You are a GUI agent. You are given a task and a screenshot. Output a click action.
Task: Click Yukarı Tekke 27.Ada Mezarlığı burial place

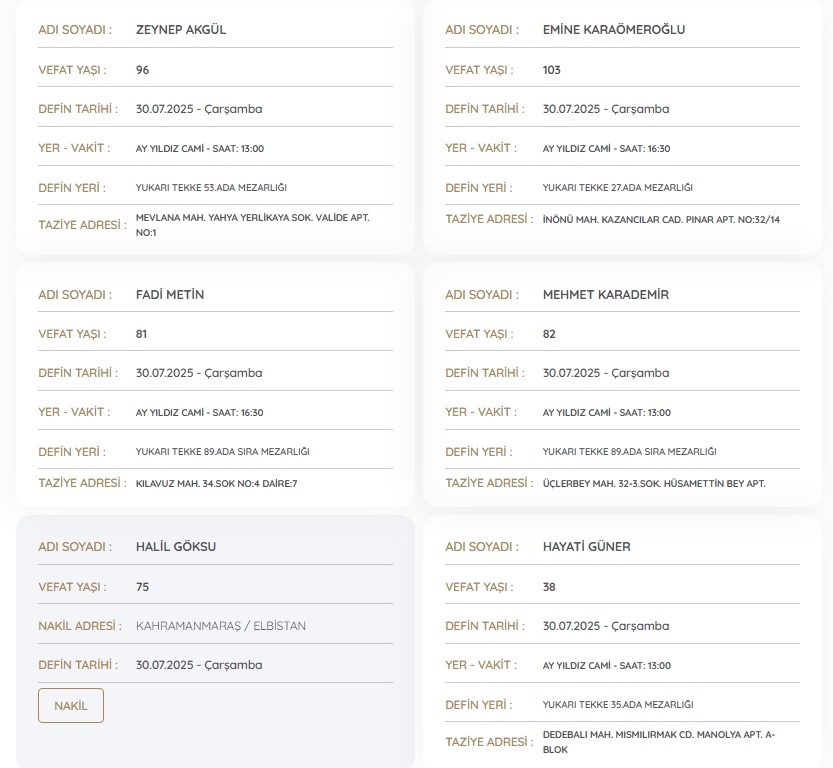(x=617, y=187)
